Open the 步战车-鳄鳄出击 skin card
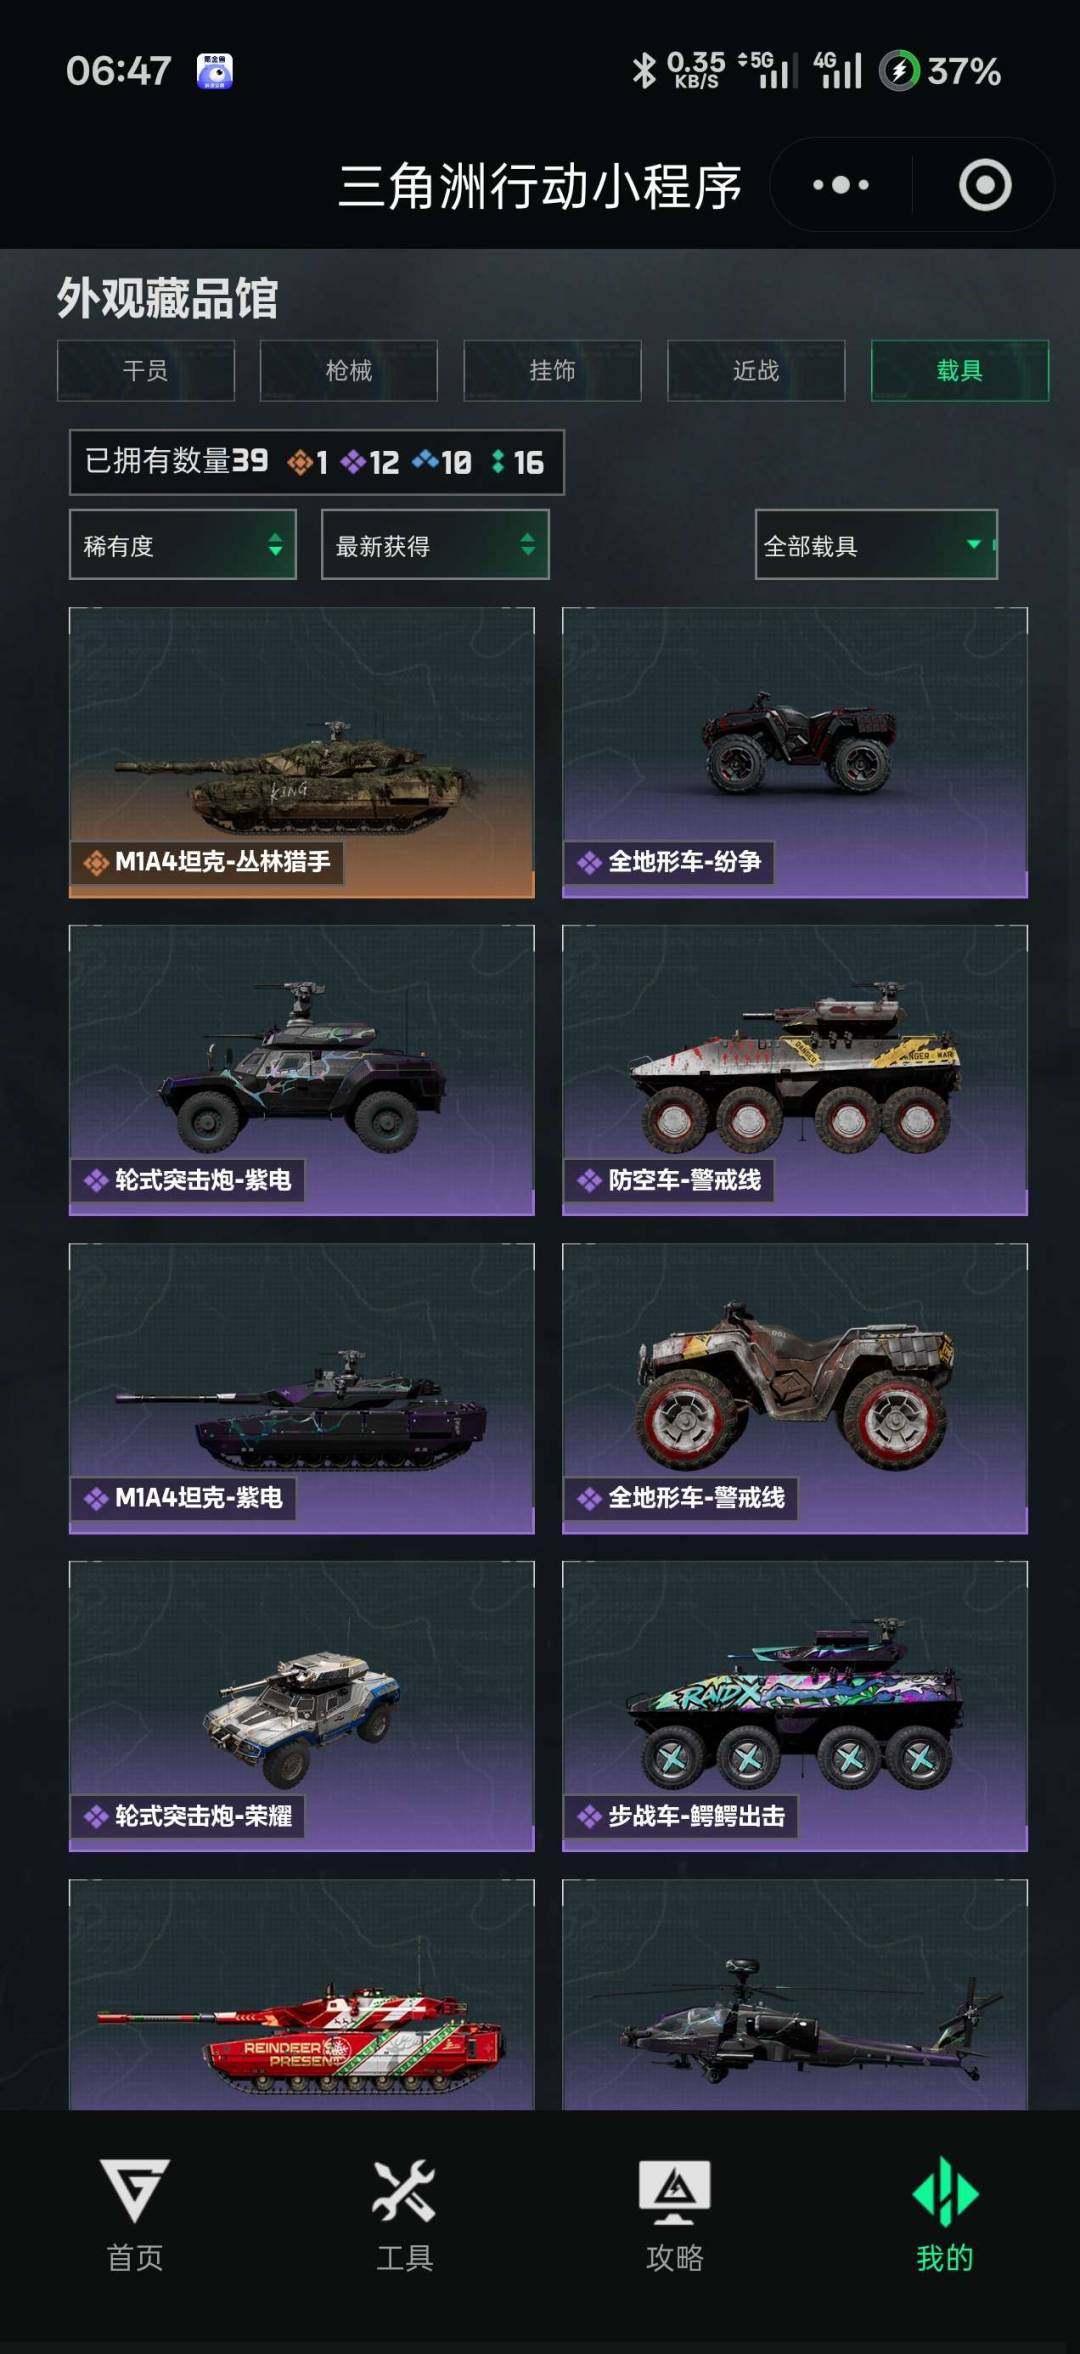The width and height of the screenshot is (1080, 2354). [795, 1706]
